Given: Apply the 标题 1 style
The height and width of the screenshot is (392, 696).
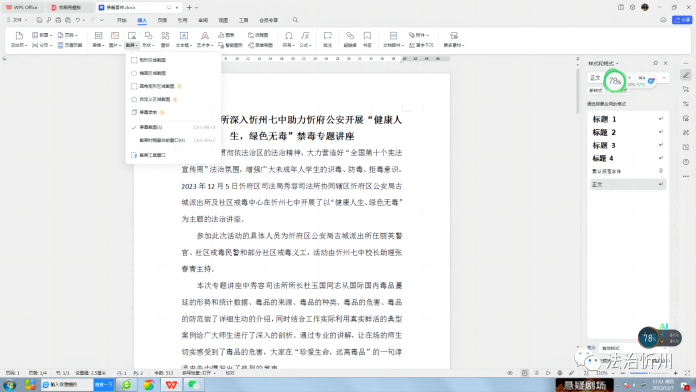Looking at the screenshot, I should coord(628,119).
